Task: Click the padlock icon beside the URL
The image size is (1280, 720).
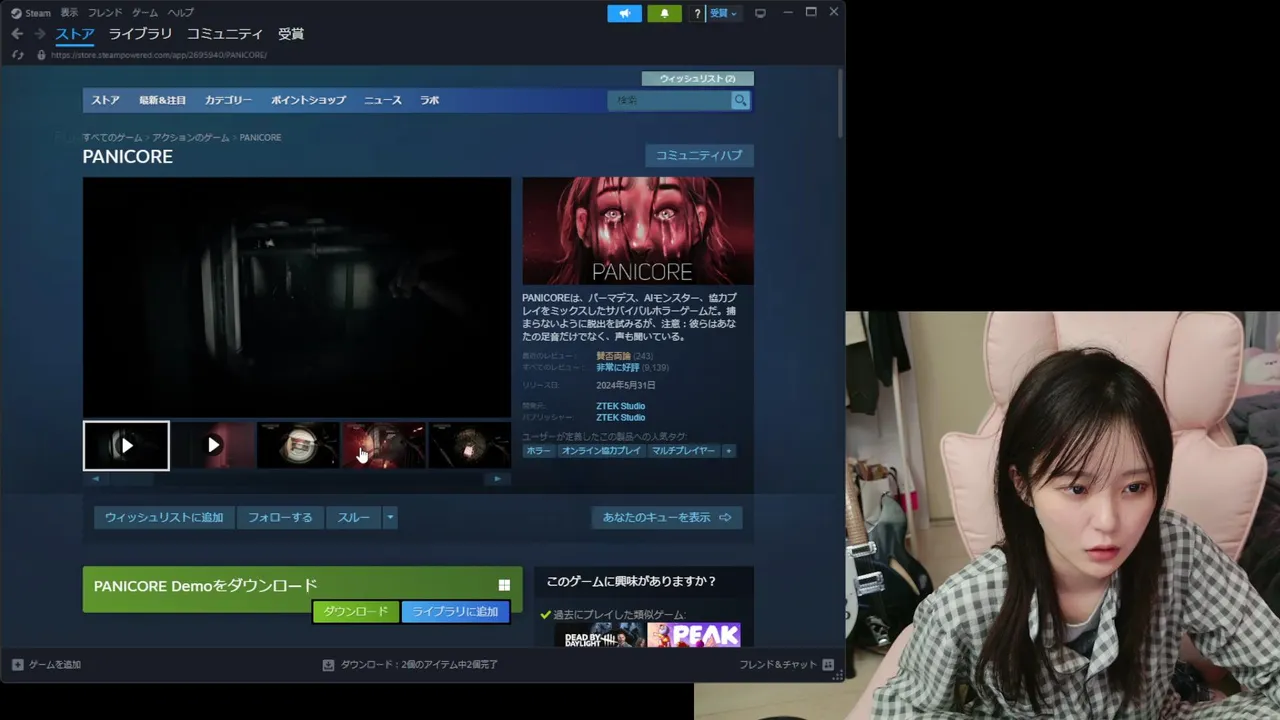Action: (x=41, y=55)
